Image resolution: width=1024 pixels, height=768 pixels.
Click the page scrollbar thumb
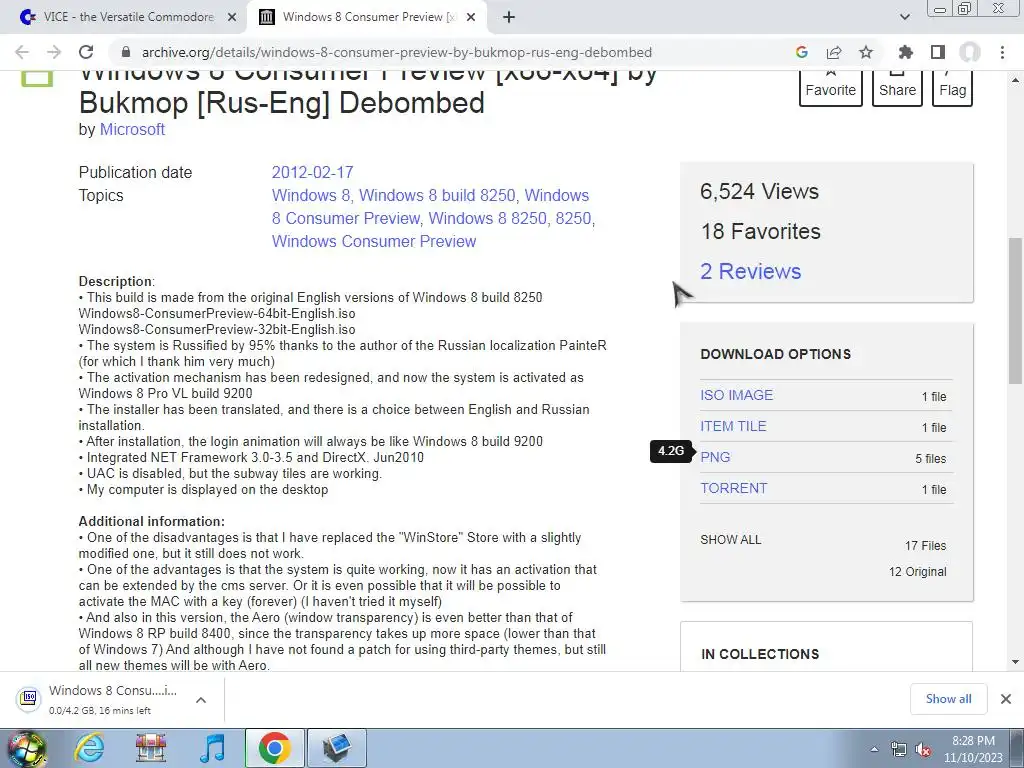tap(1015, 310)
